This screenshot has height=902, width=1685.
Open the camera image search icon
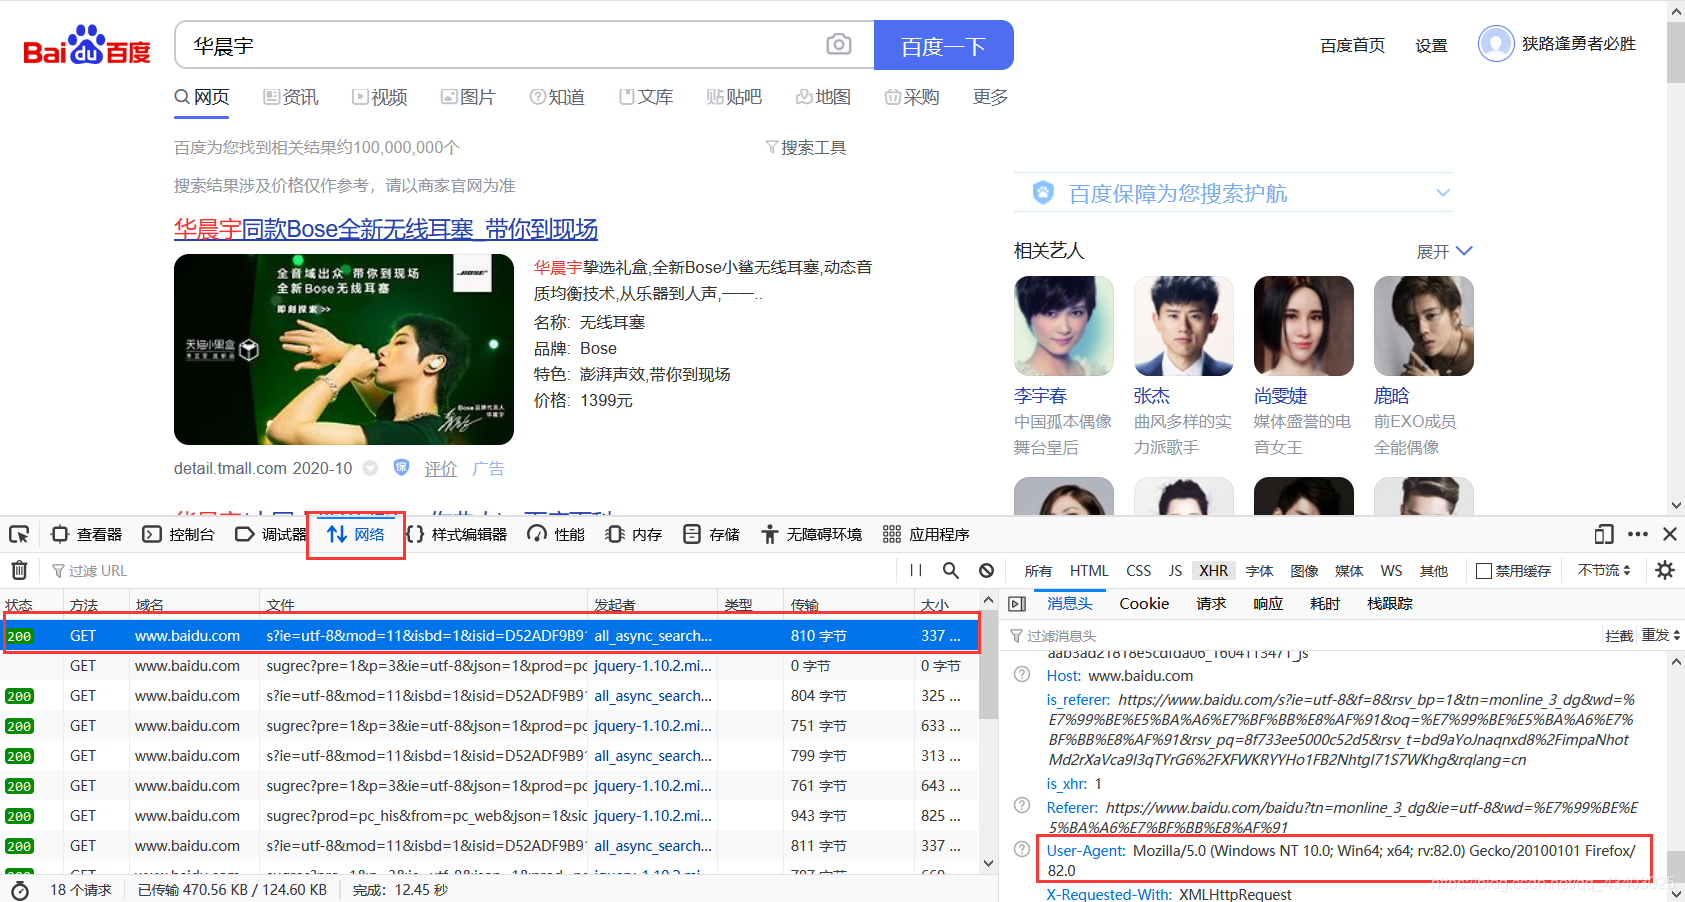[839, 44]
